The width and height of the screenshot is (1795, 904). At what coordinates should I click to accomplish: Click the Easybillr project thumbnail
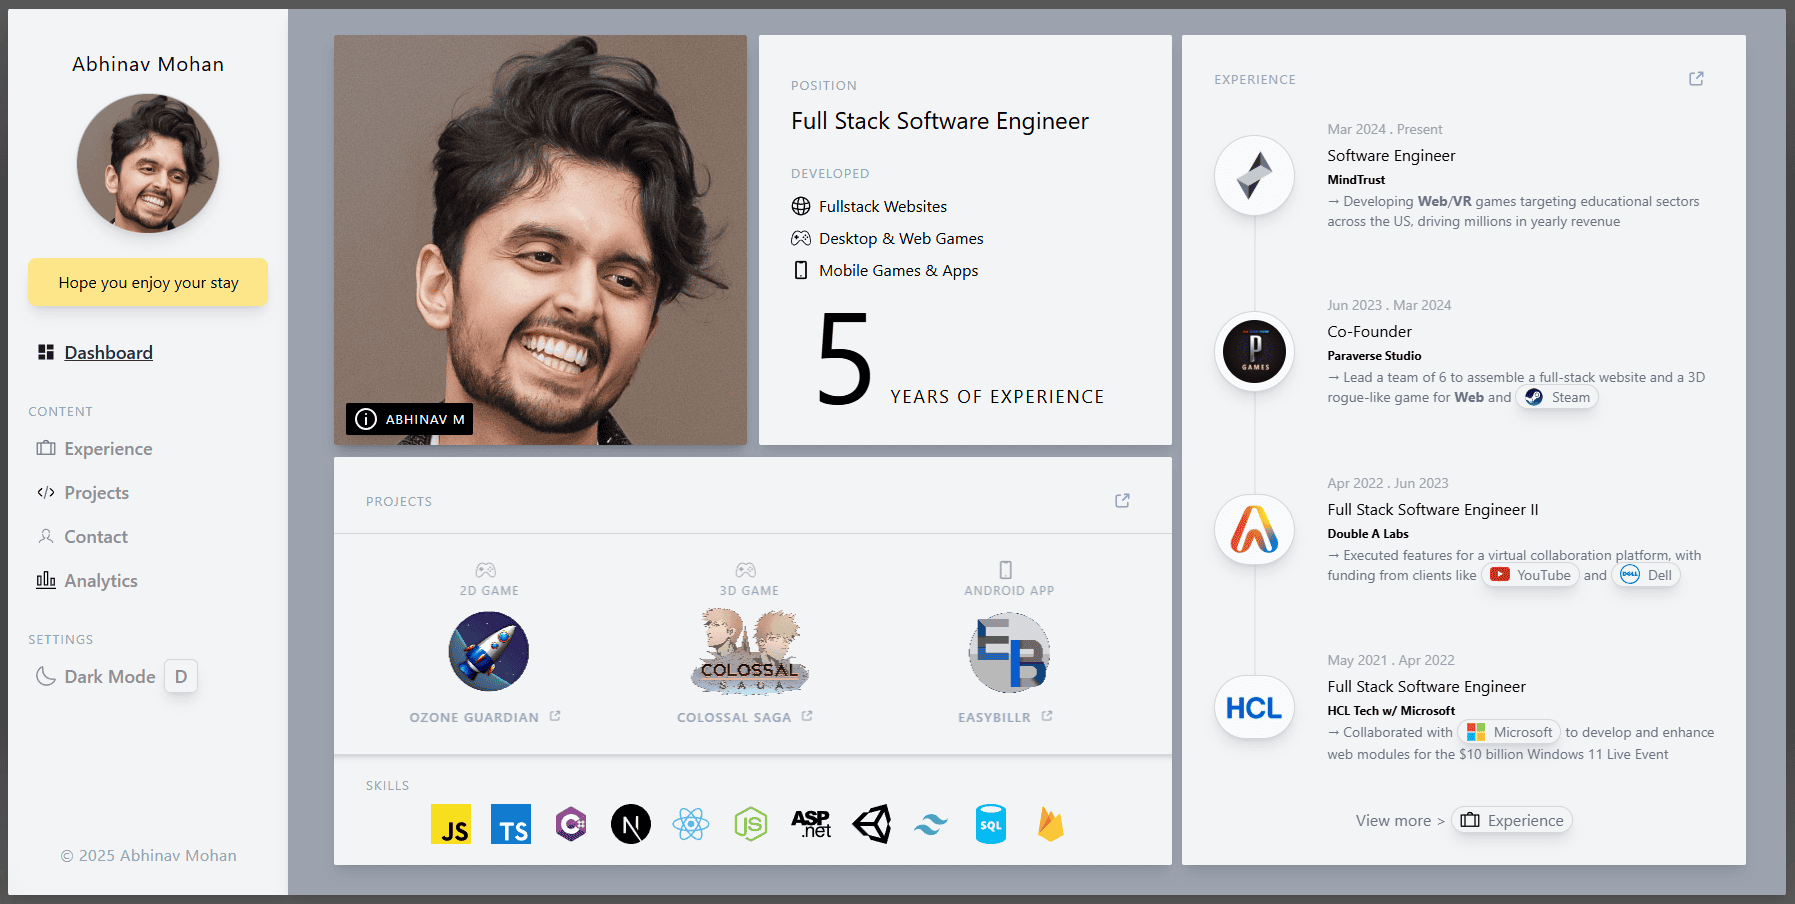pos(1008,652)
